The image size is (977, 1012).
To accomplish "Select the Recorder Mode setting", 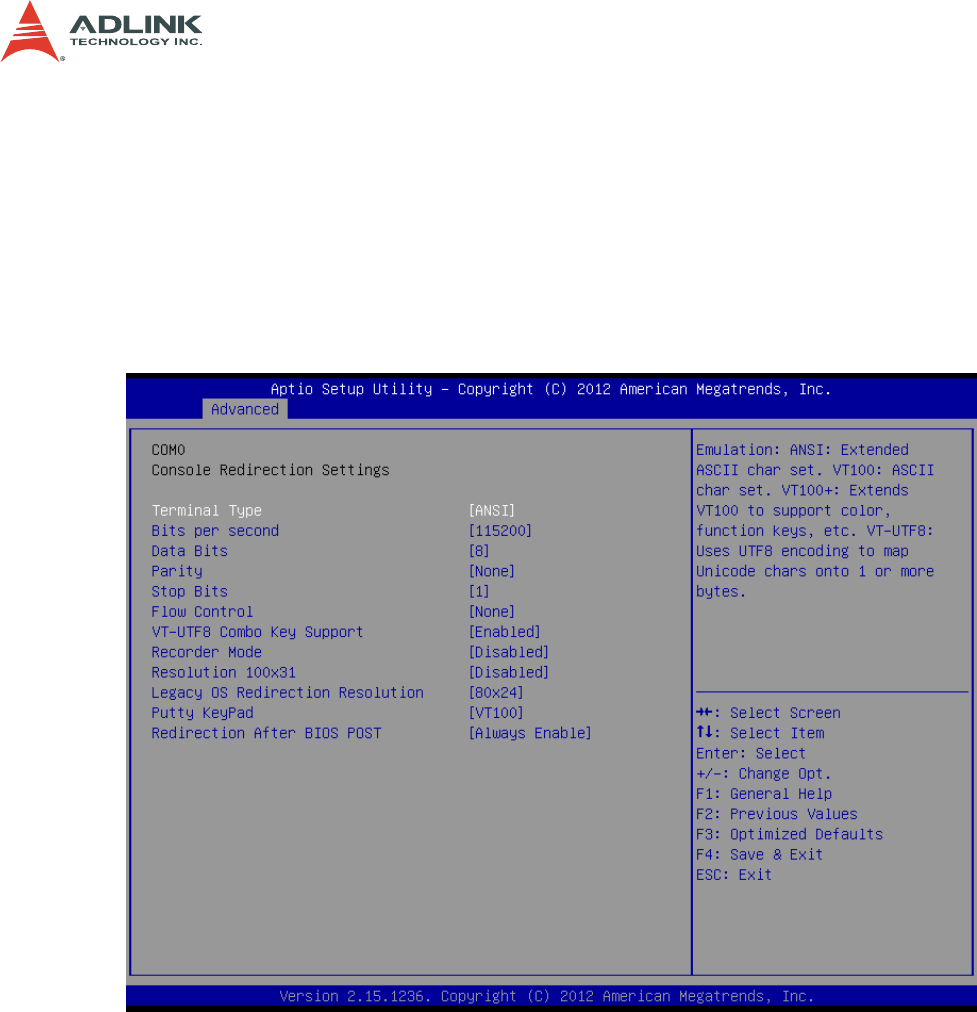I will point(206,652).
